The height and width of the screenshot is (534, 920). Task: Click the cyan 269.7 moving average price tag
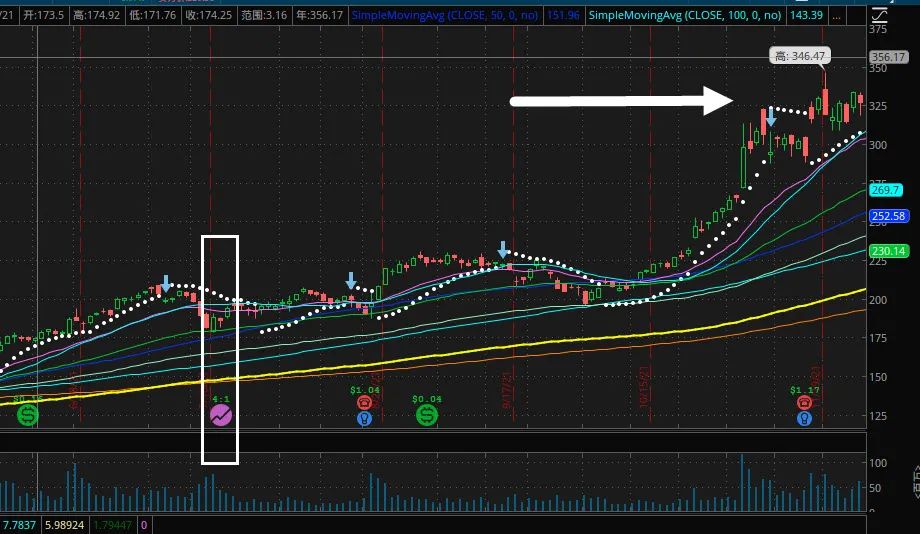point(884,190)
